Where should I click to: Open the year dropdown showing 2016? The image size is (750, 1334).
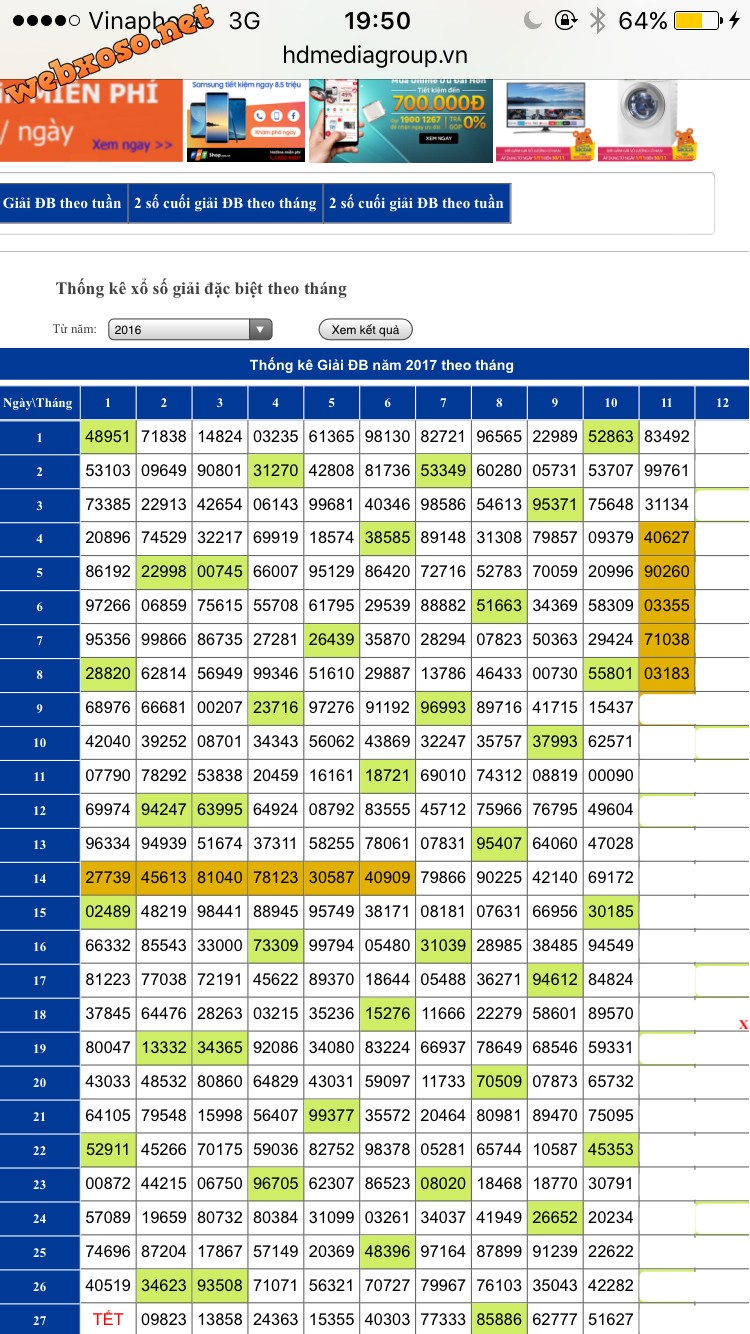click(191, 329)
